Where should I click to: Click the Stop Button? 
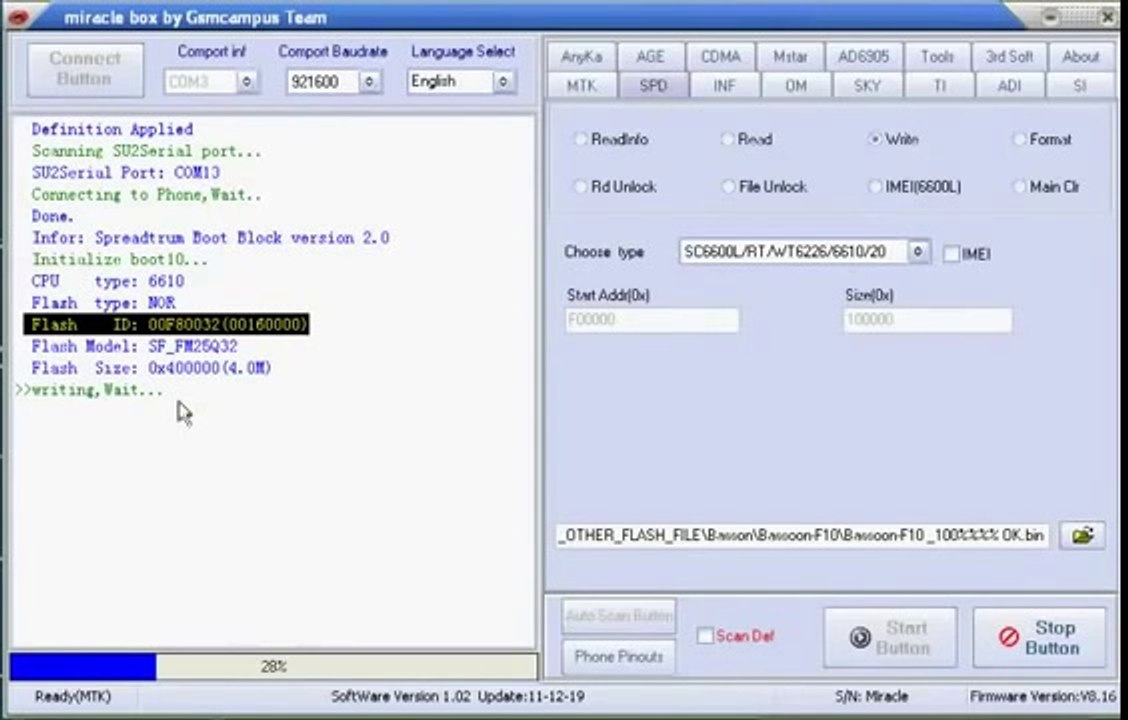(x=1040, y=637)
